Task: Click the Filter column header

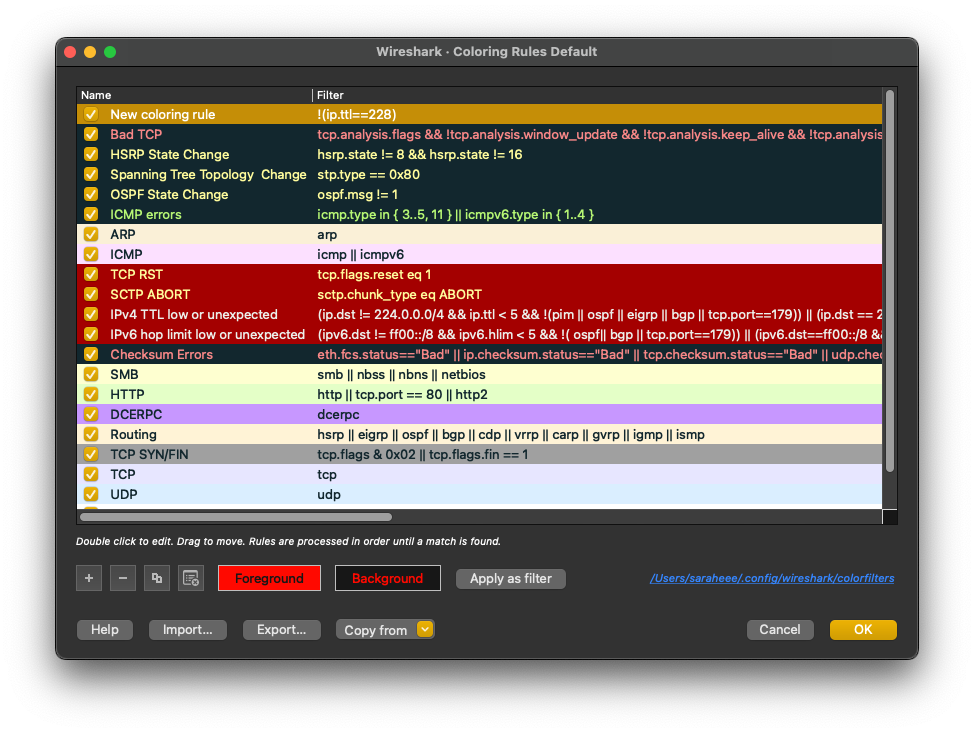Action: [x=597, y=95]
